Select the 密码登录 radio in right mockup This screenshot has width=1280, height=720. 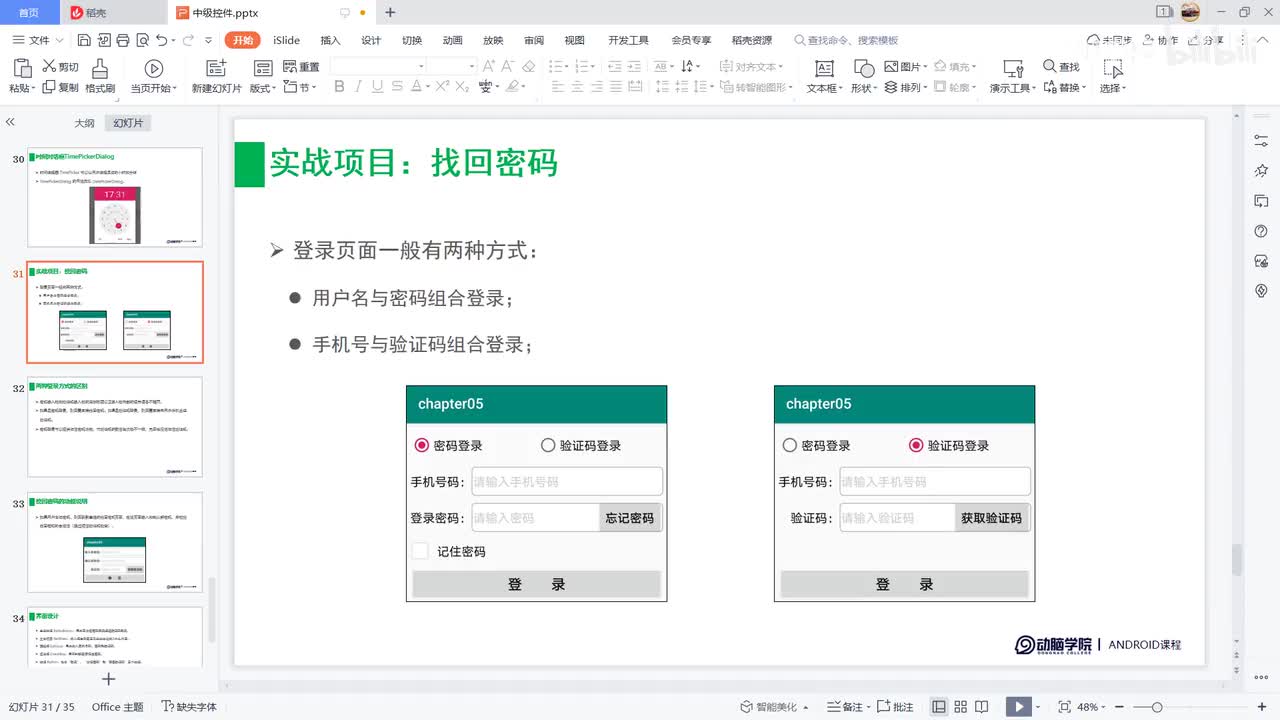pos(790,445)
